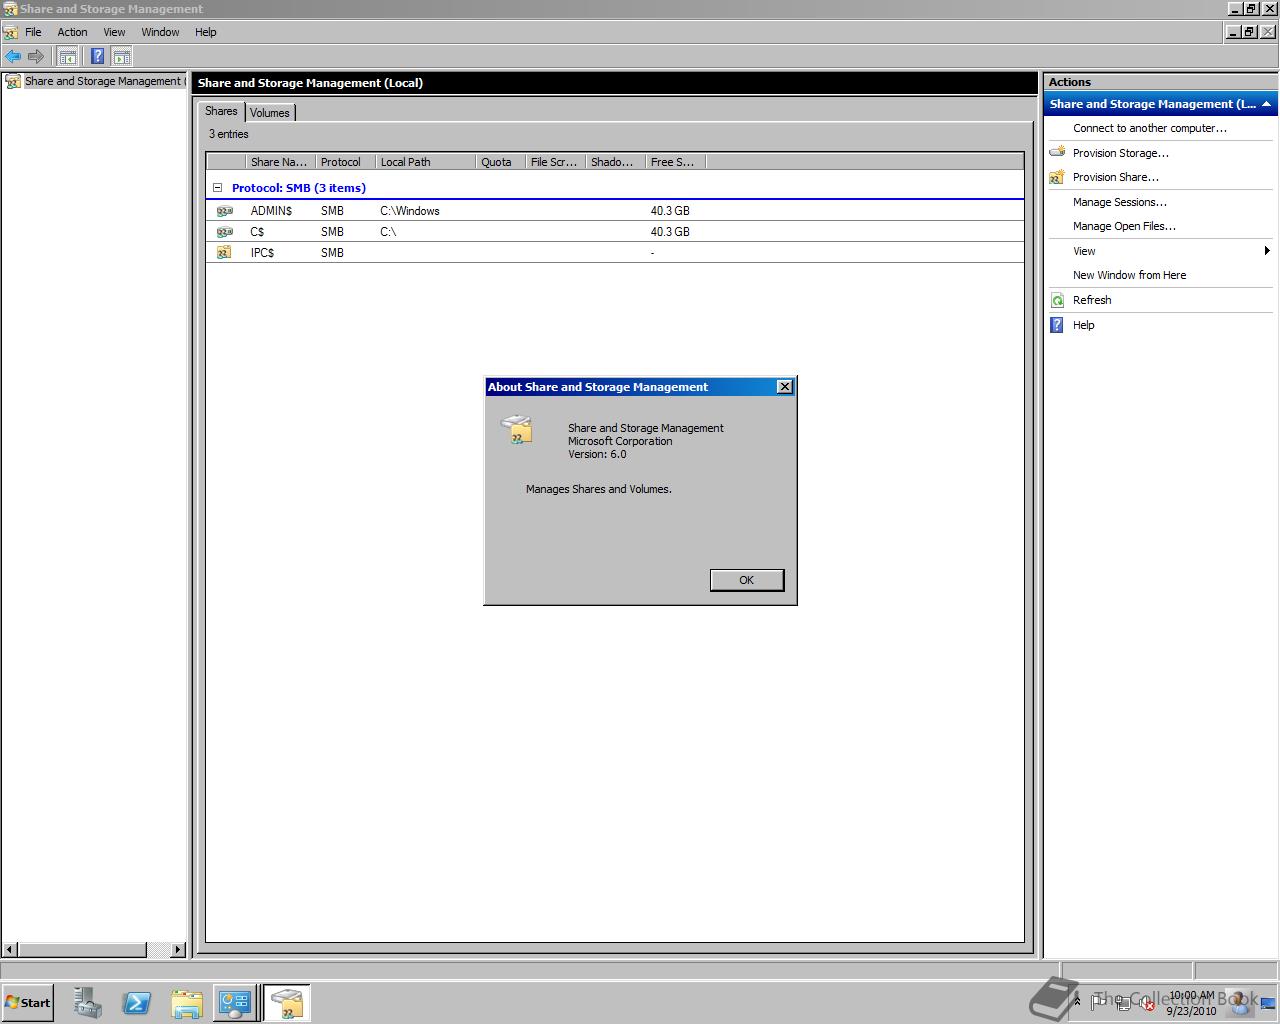Click OK in the About dialog

click(x=746, y=580)
